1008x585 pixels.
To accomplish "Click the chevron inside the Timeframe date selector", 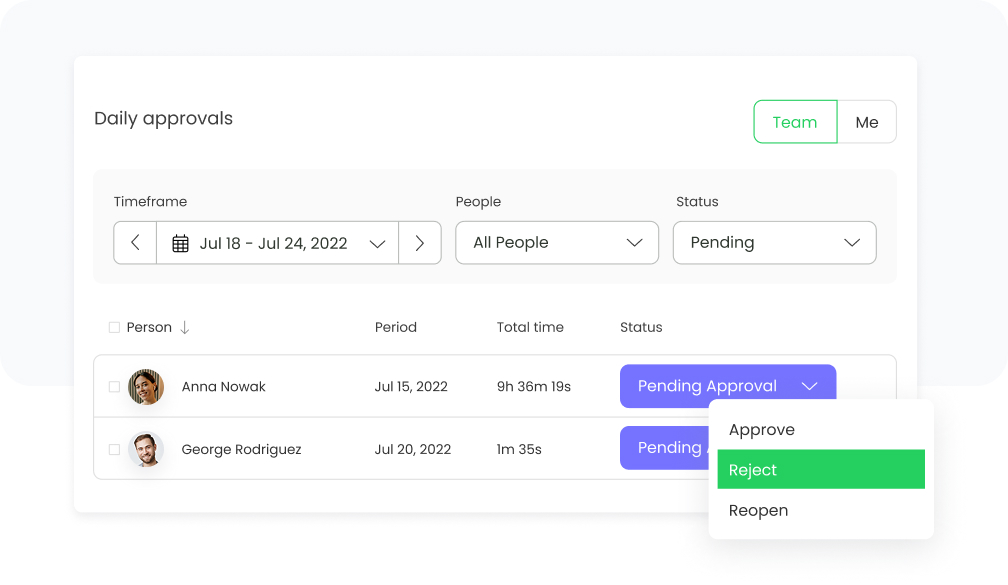I will tap(378, 242).
